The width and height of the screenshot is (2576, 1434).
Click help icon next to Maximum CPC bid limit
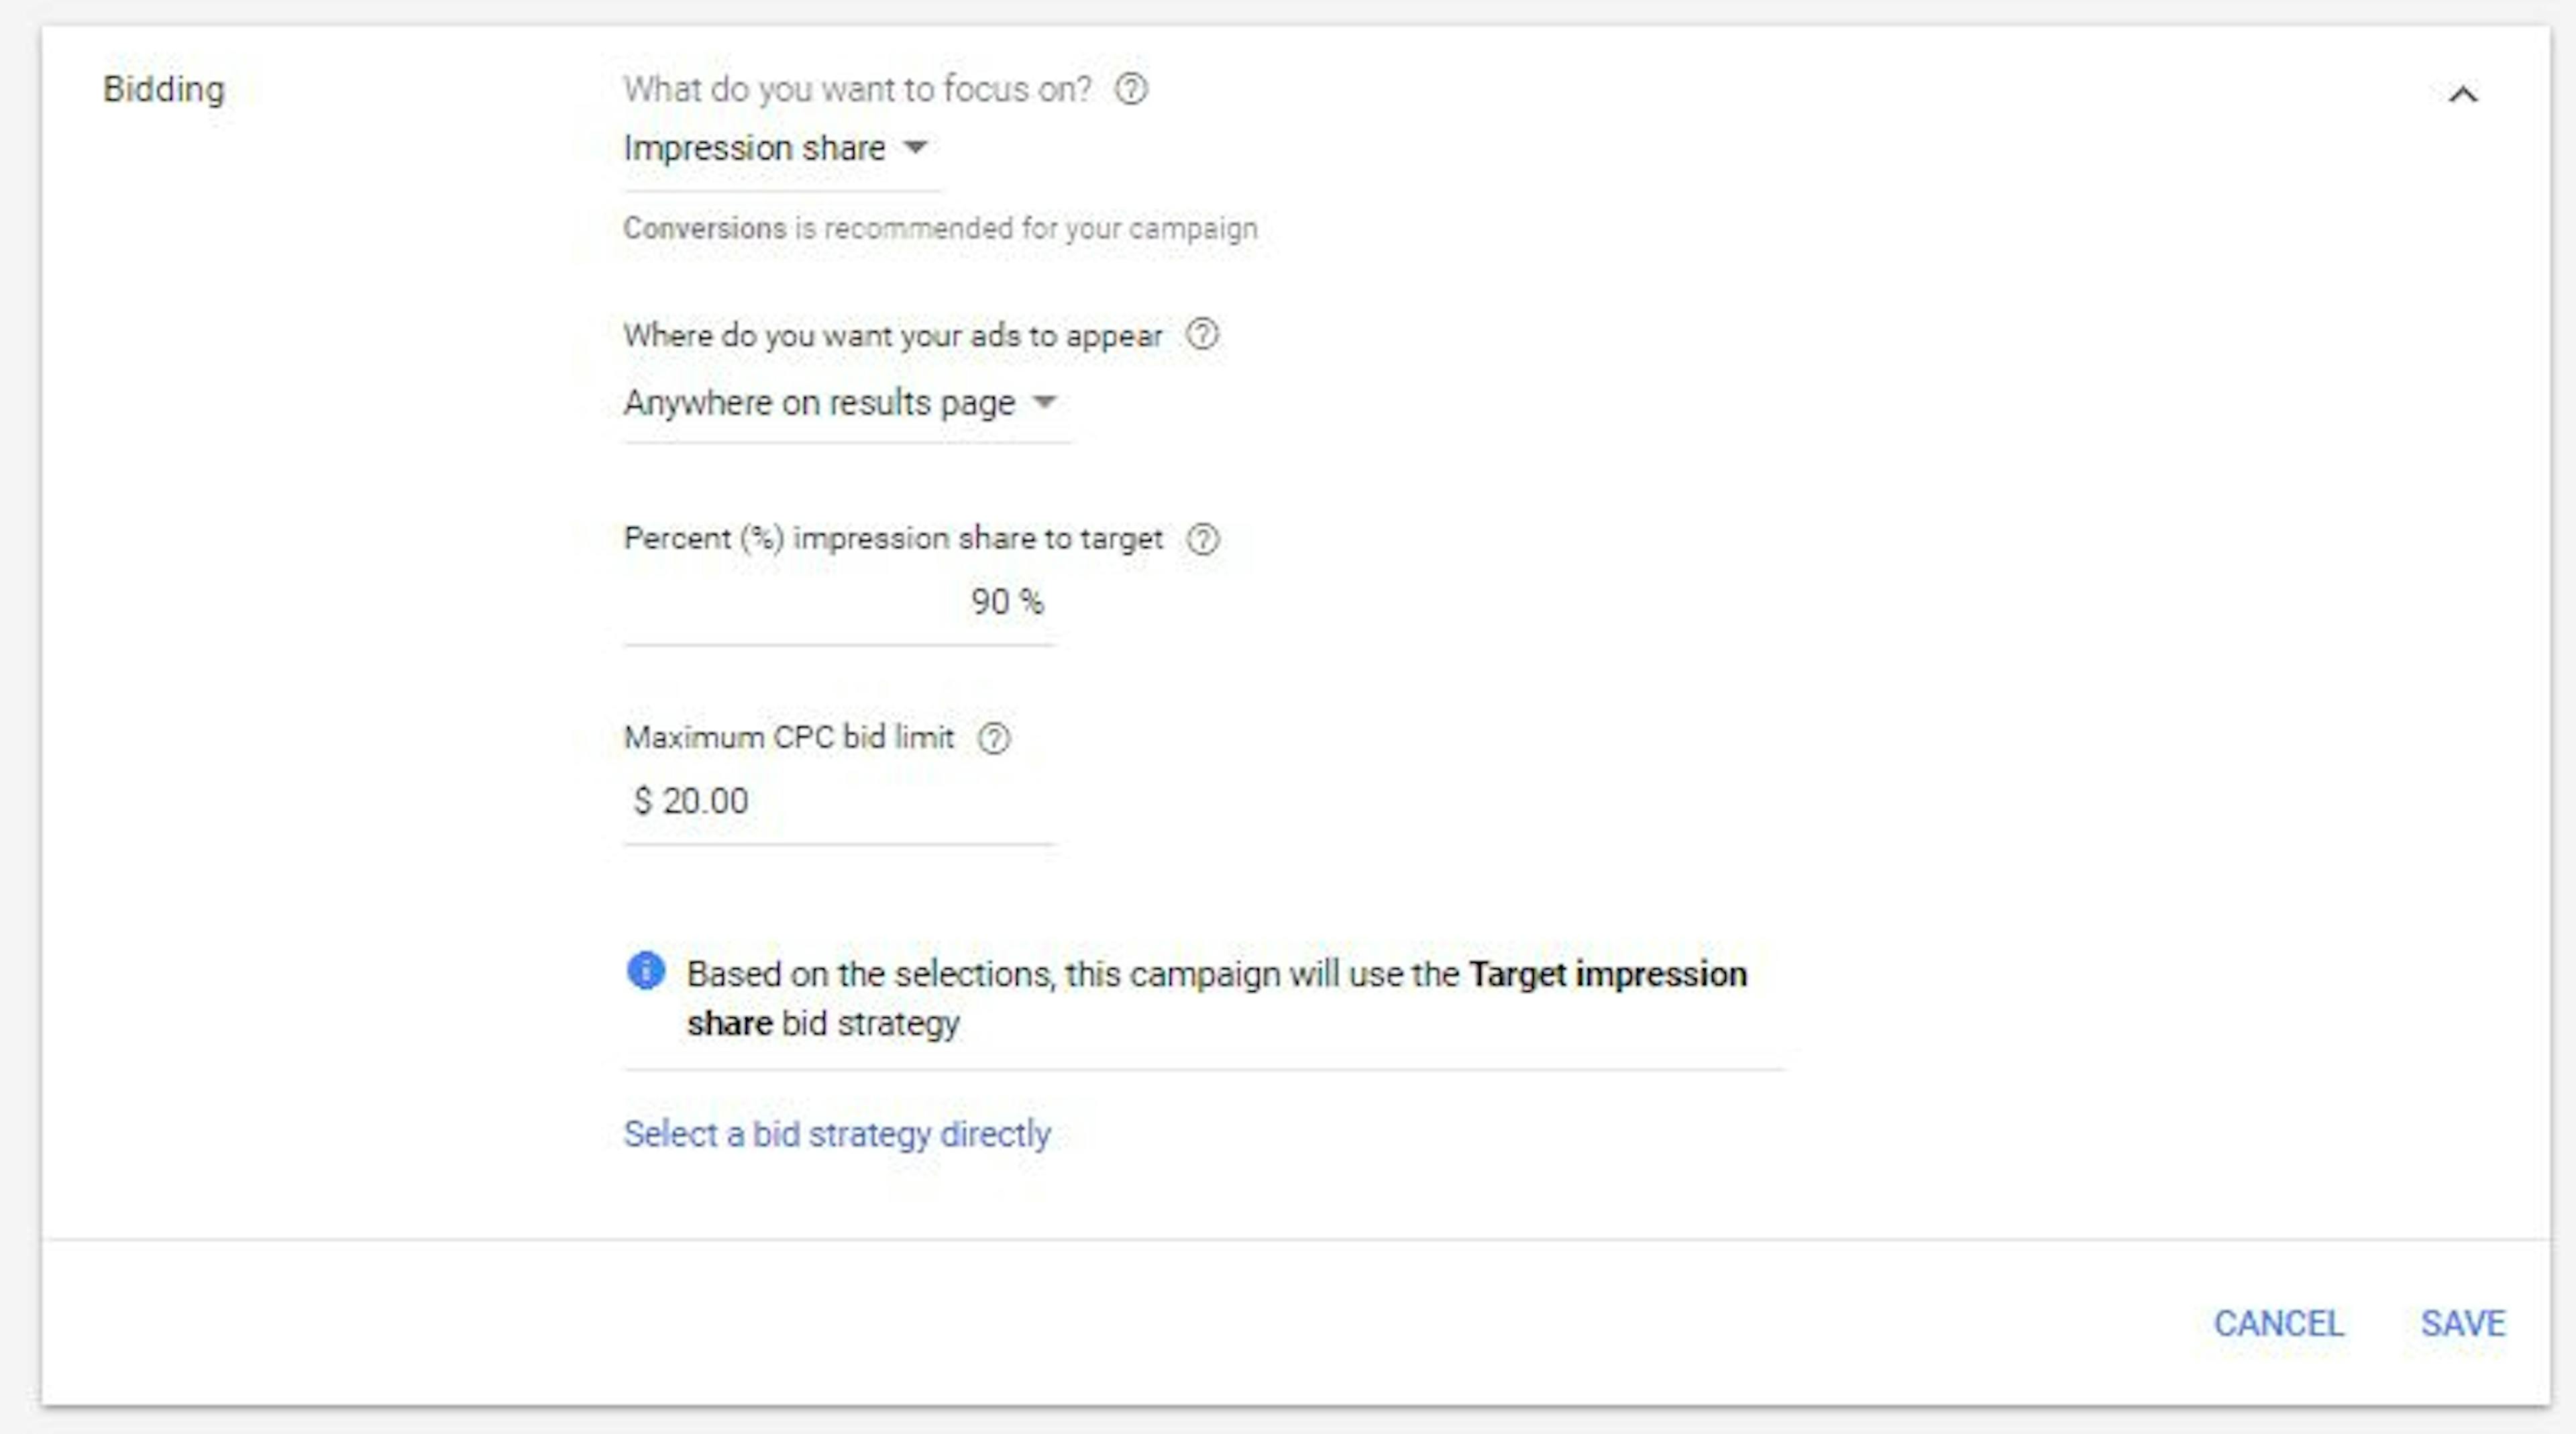(x=995, y=739)
